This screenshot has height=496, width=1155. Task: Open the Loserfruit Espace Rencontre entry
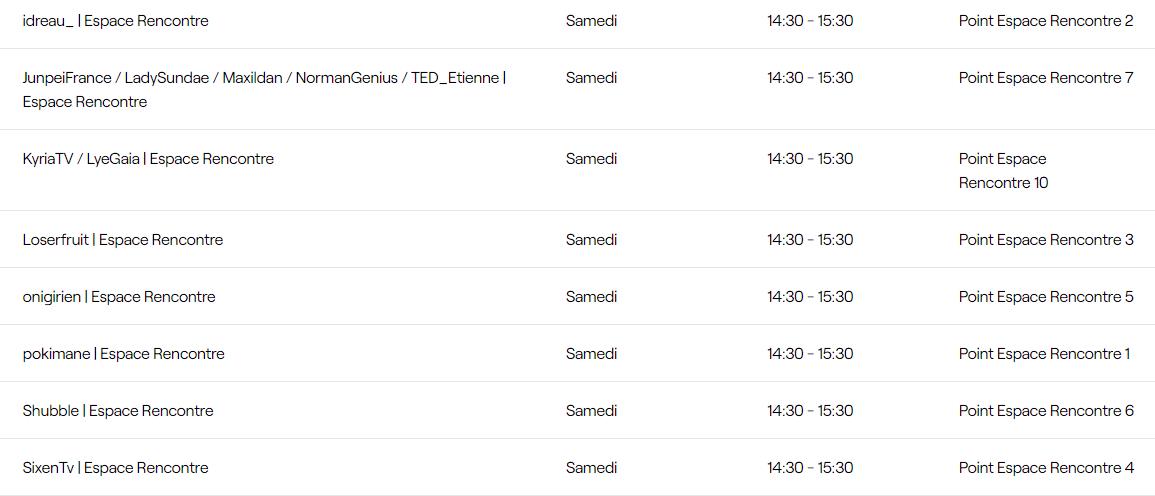point(123,240)
